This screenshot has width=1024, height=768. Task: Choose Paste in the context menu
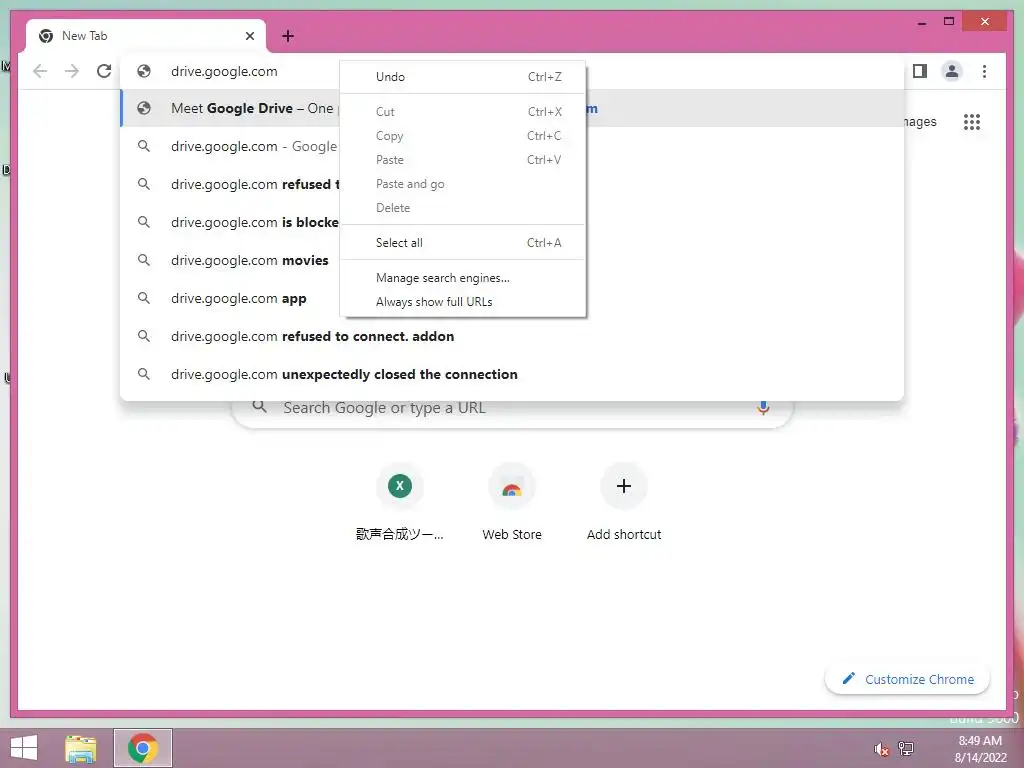point(462,160)
